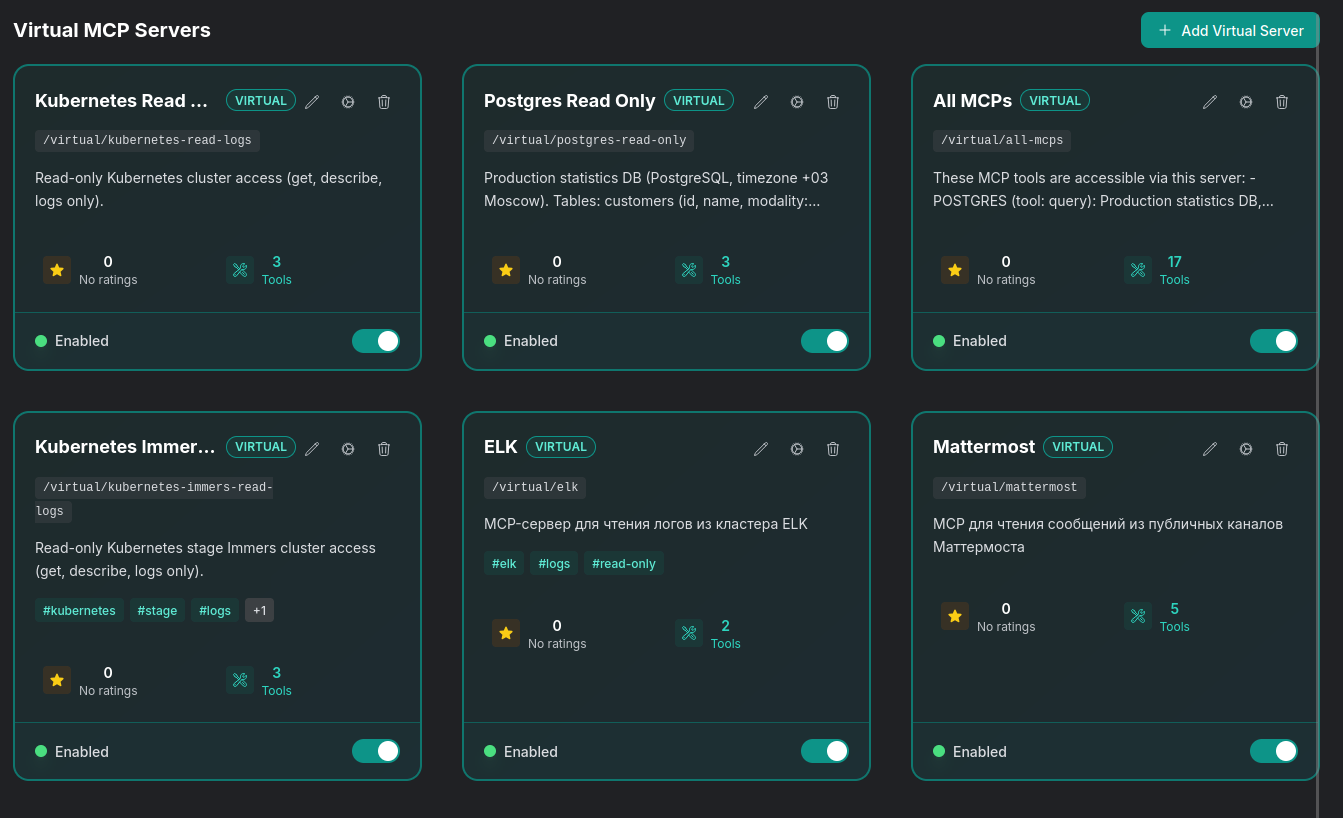The height and width of the screenshot is (818, 1343).
Task: Edit the Kubernetes Read server with pencil icon
Action: coord(312,102)
